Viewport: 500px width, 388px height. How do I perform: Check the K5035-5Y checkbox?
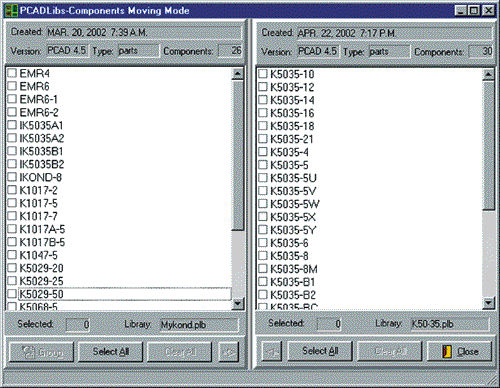263,230
